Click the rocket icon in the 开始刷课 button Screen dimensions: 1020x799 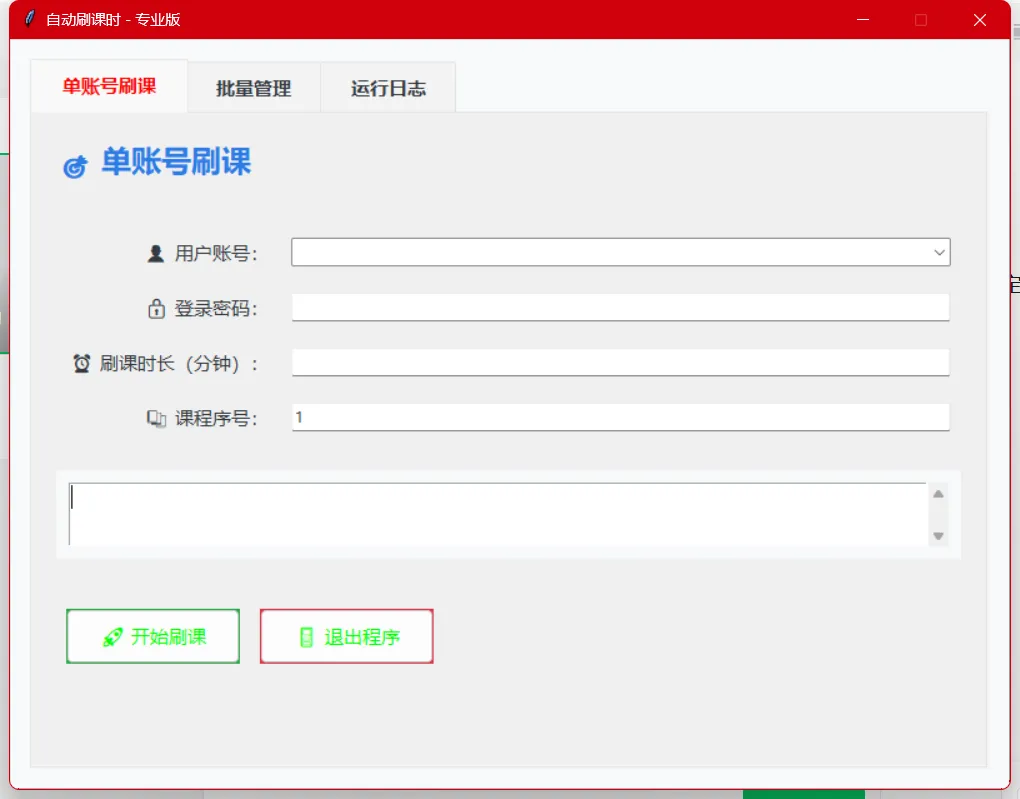[x=113, y=637]
